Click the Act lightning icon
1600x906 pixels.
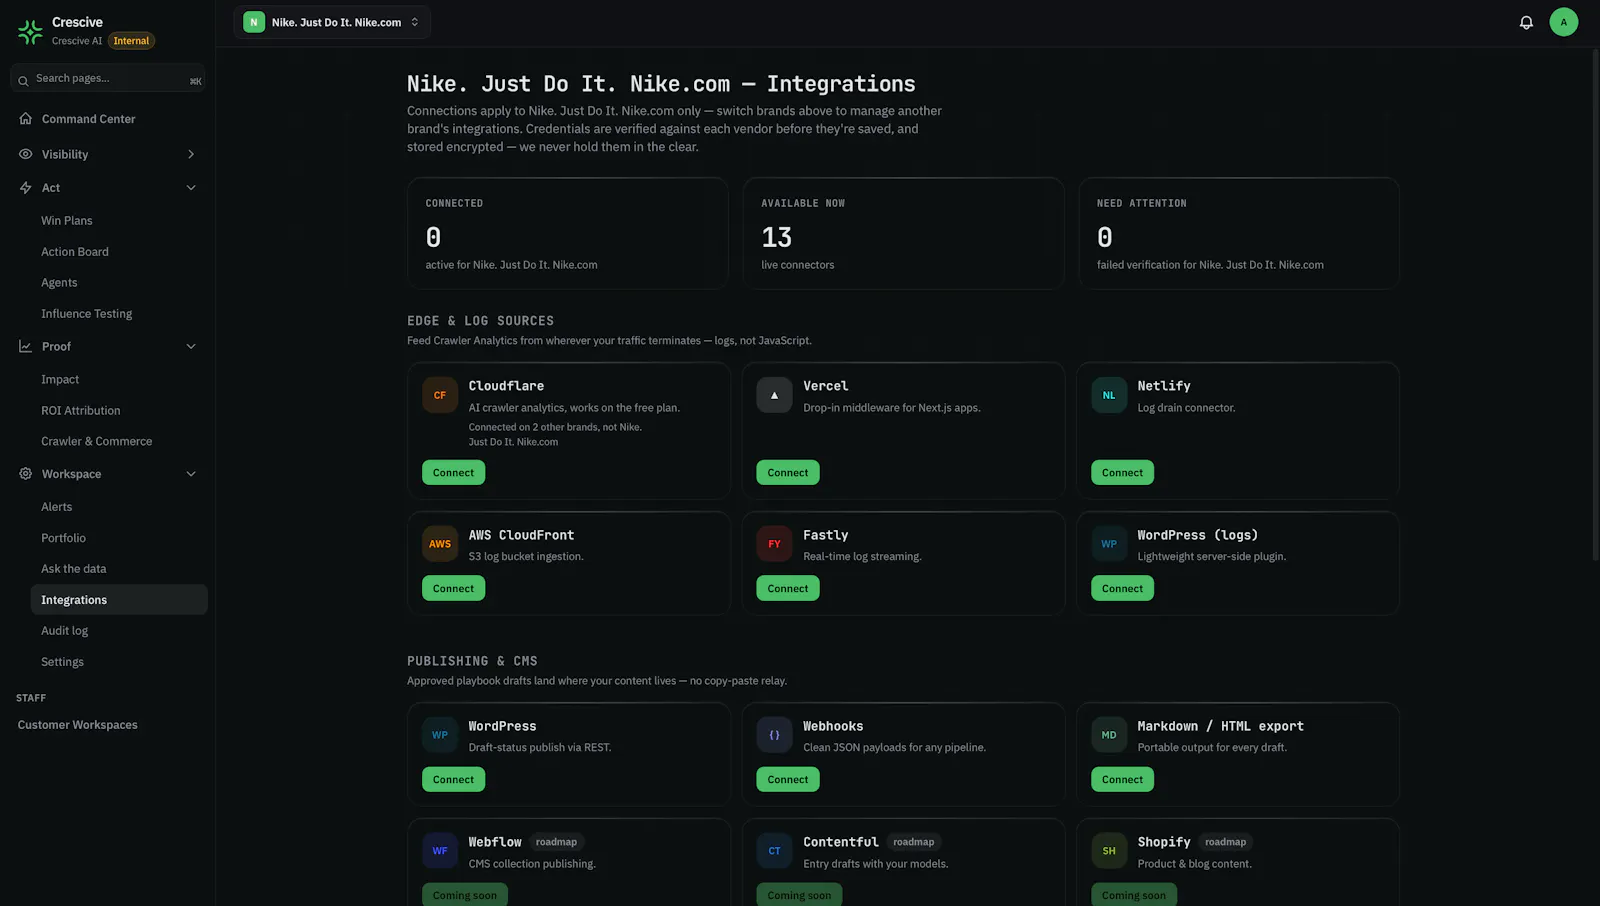pos(26,188)
